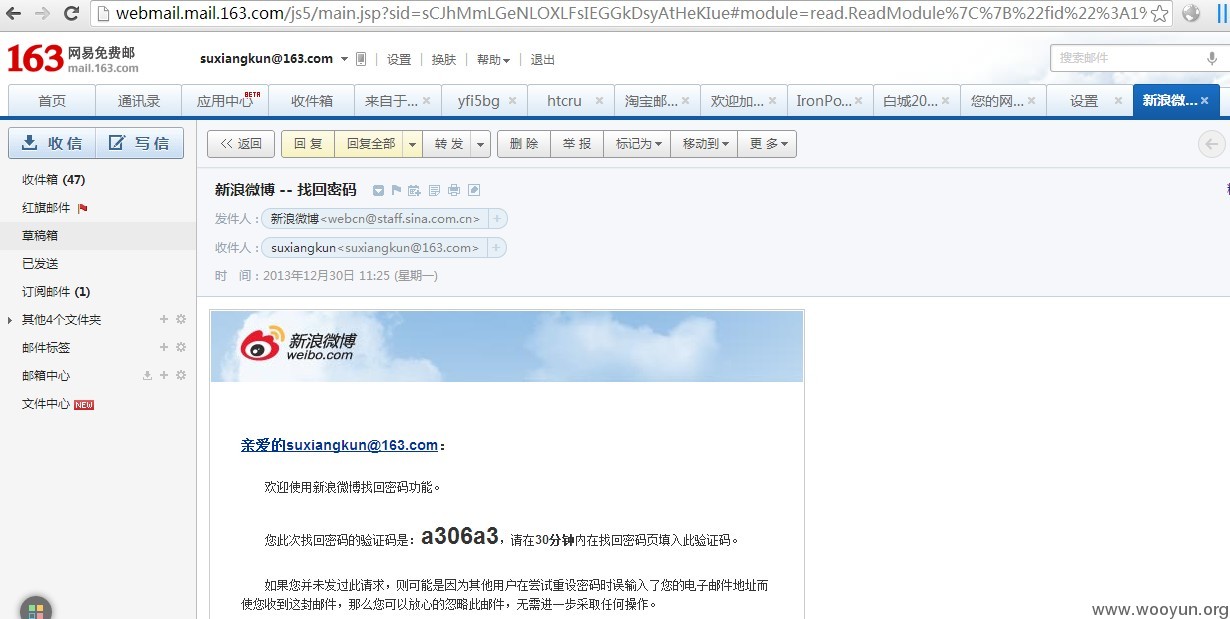Switch to the 应用中心 tab
The height and width of the screenshot is (619, 1230).
click(x=226, y=101)
